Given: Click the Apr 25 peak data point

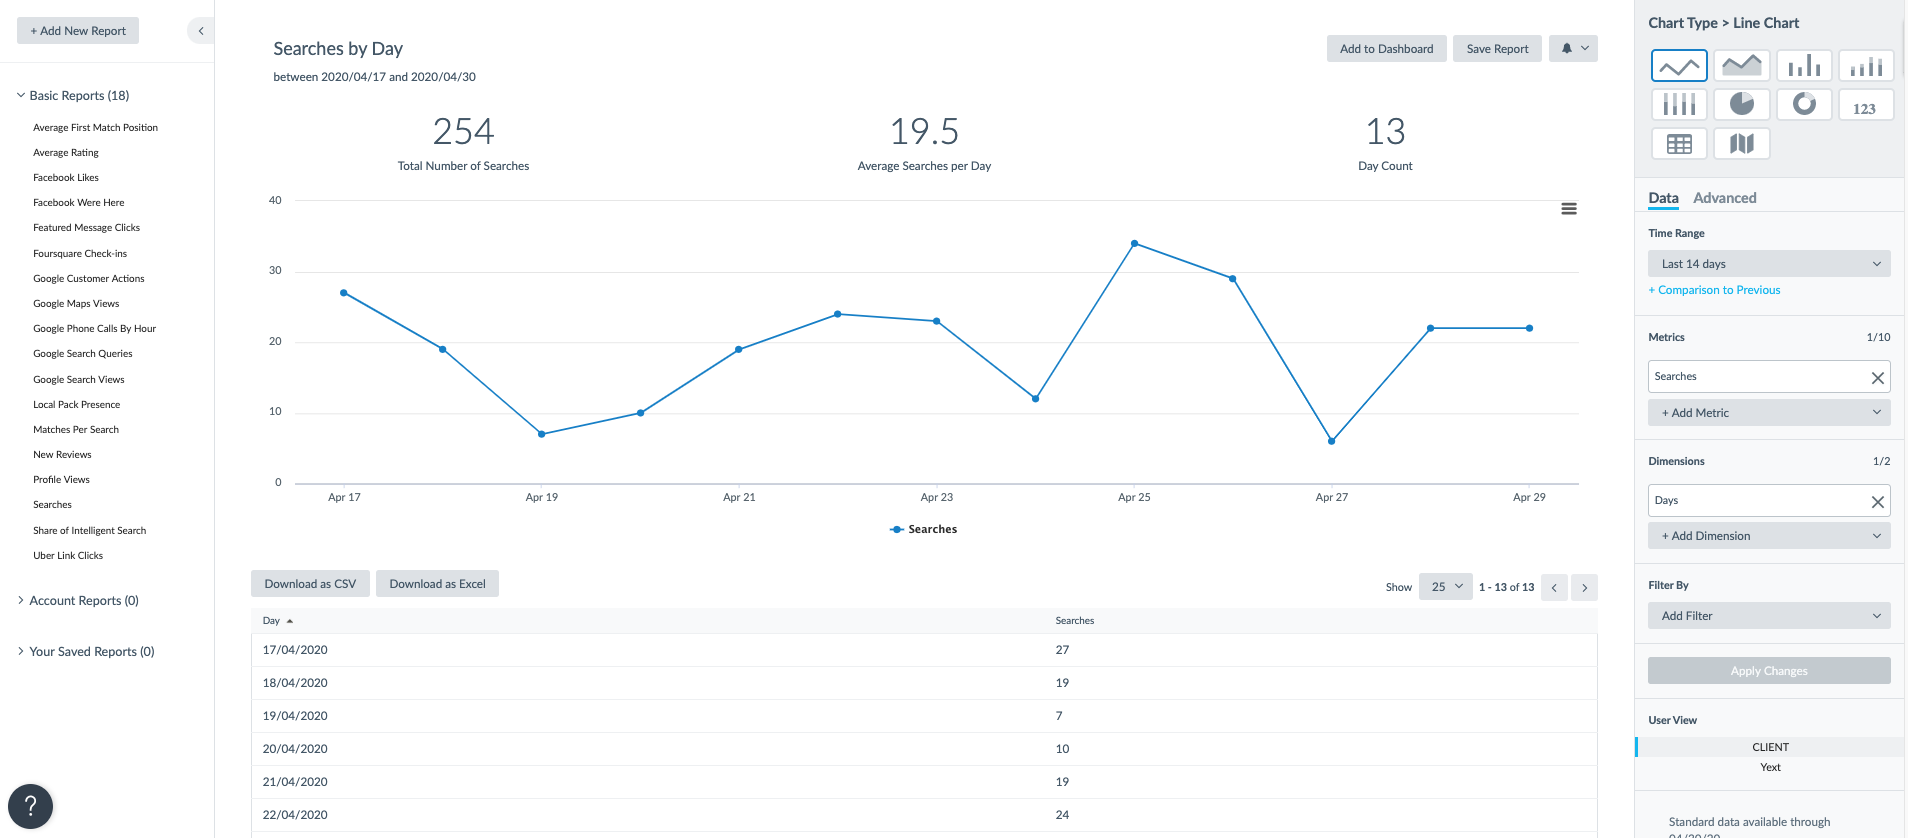Looking at the screenshot, I should pyautogui.click(x=1134, y=243).
